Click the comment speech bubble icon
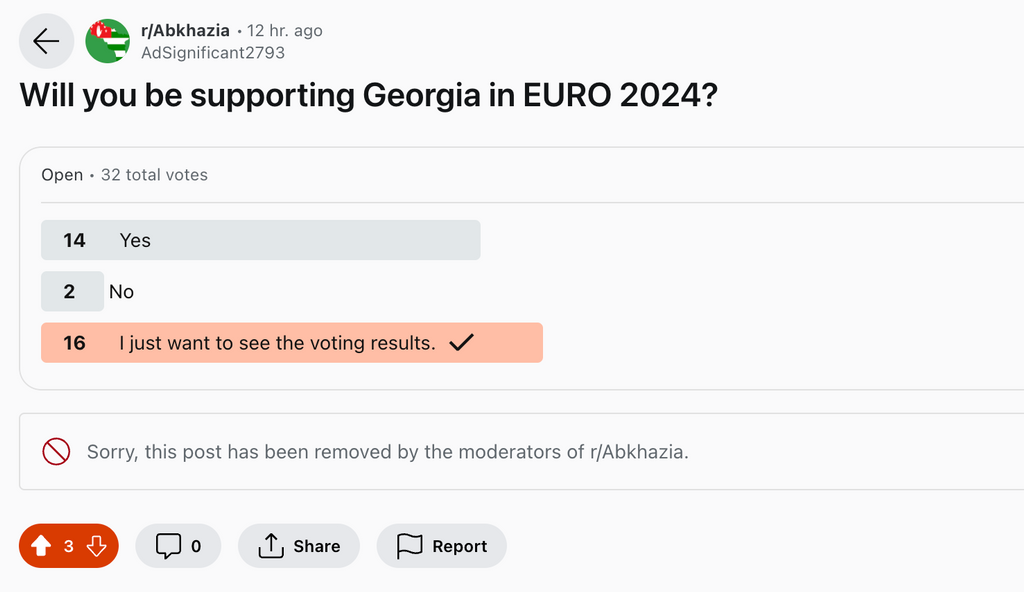Screen dimensions: 1024x592 click(168, 546)
